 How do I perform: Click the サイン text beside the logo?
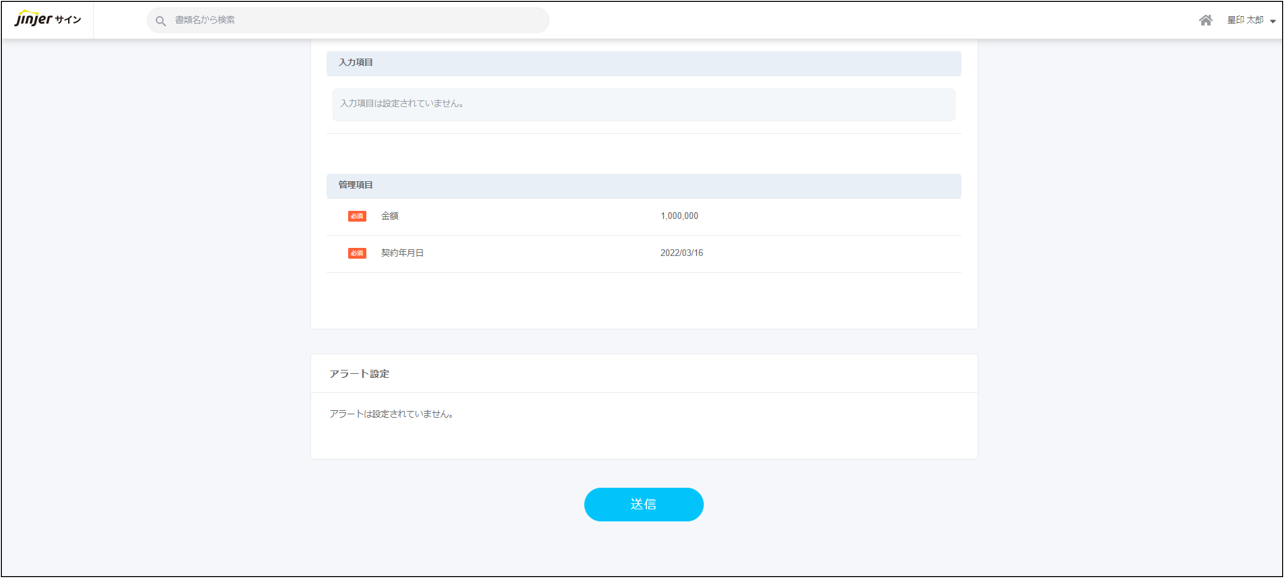[x=70, y=20]
